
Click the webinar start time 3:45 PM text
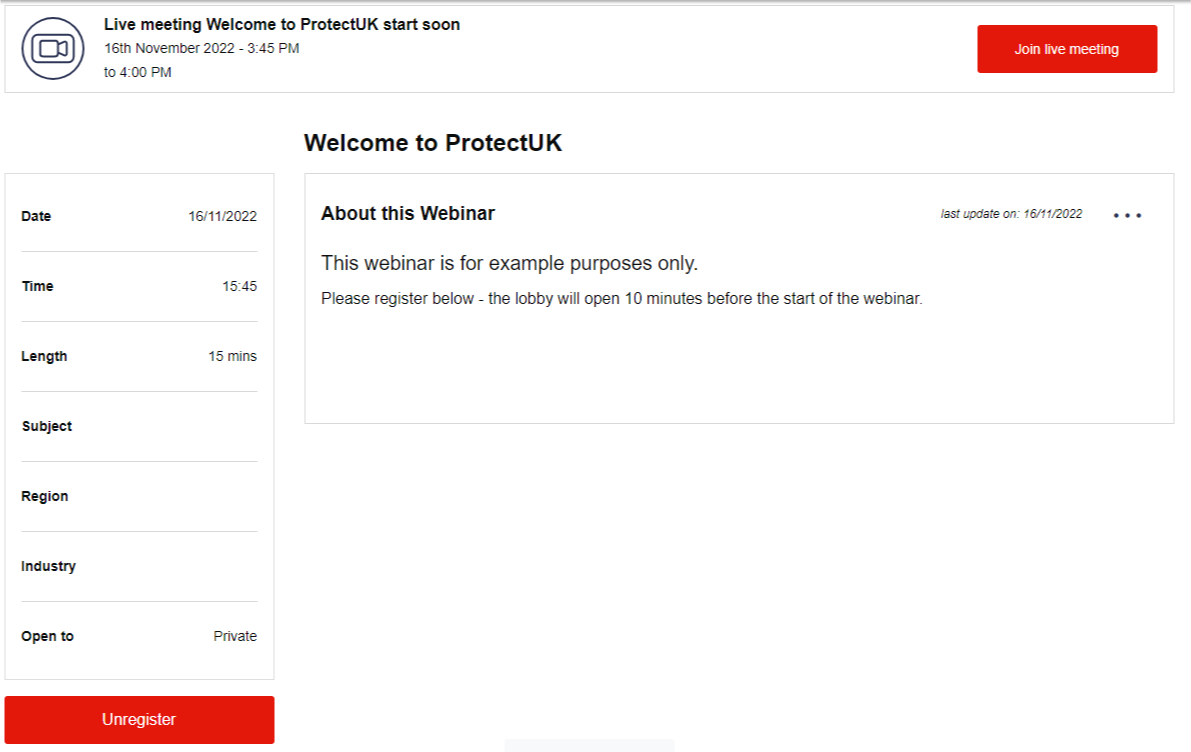[x=197, y=48]
